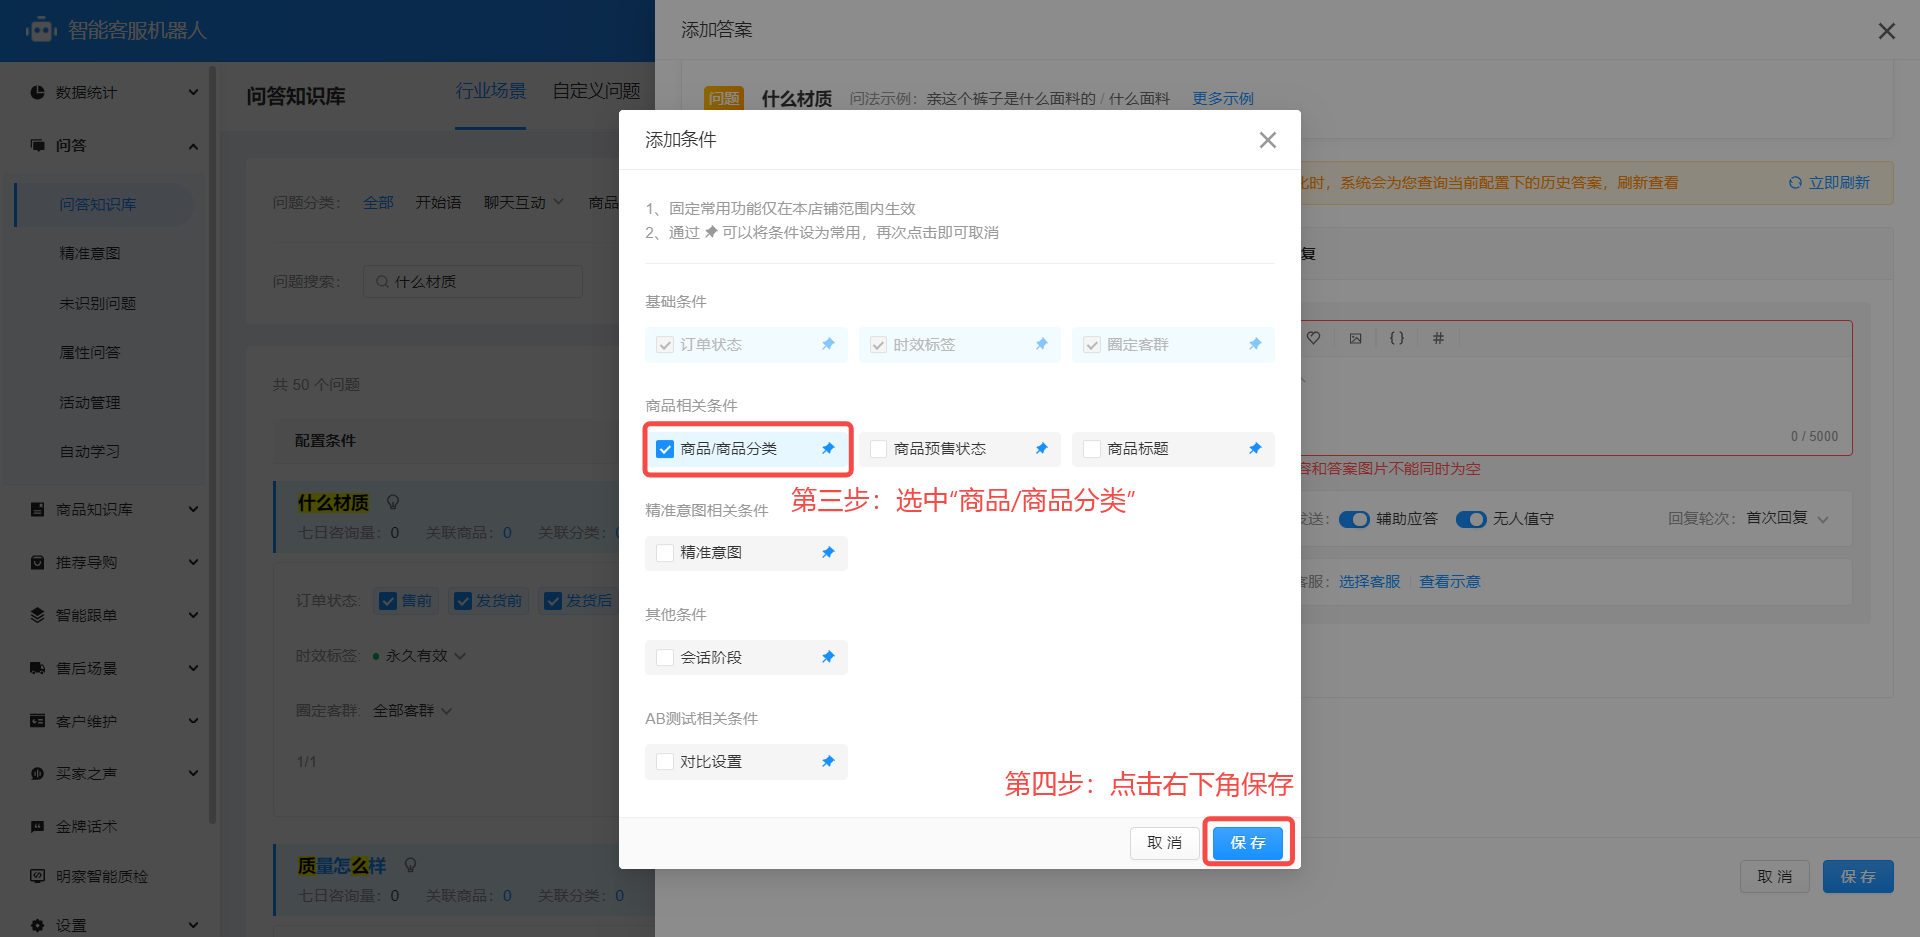This screenshot has width=1920, height=937.
Task: Pin the 精准意图 condition
Action: [828, 553]
